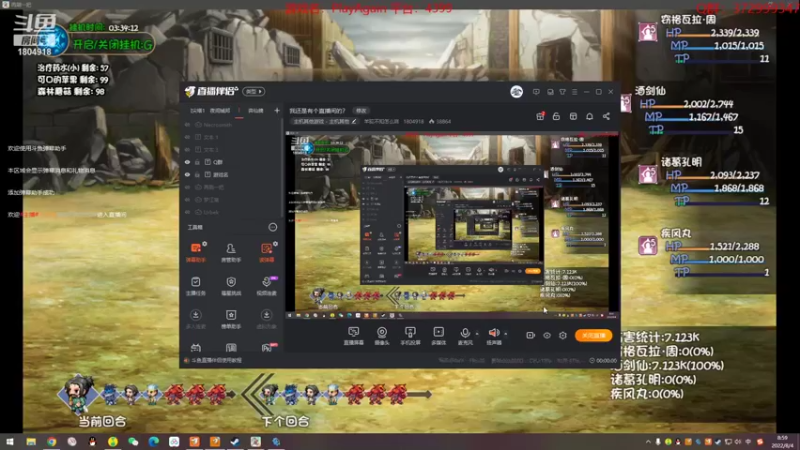Toggle visibility of the Q群 source
The width and height of the screenshot is (800, 450).
[x=187, y=162]
